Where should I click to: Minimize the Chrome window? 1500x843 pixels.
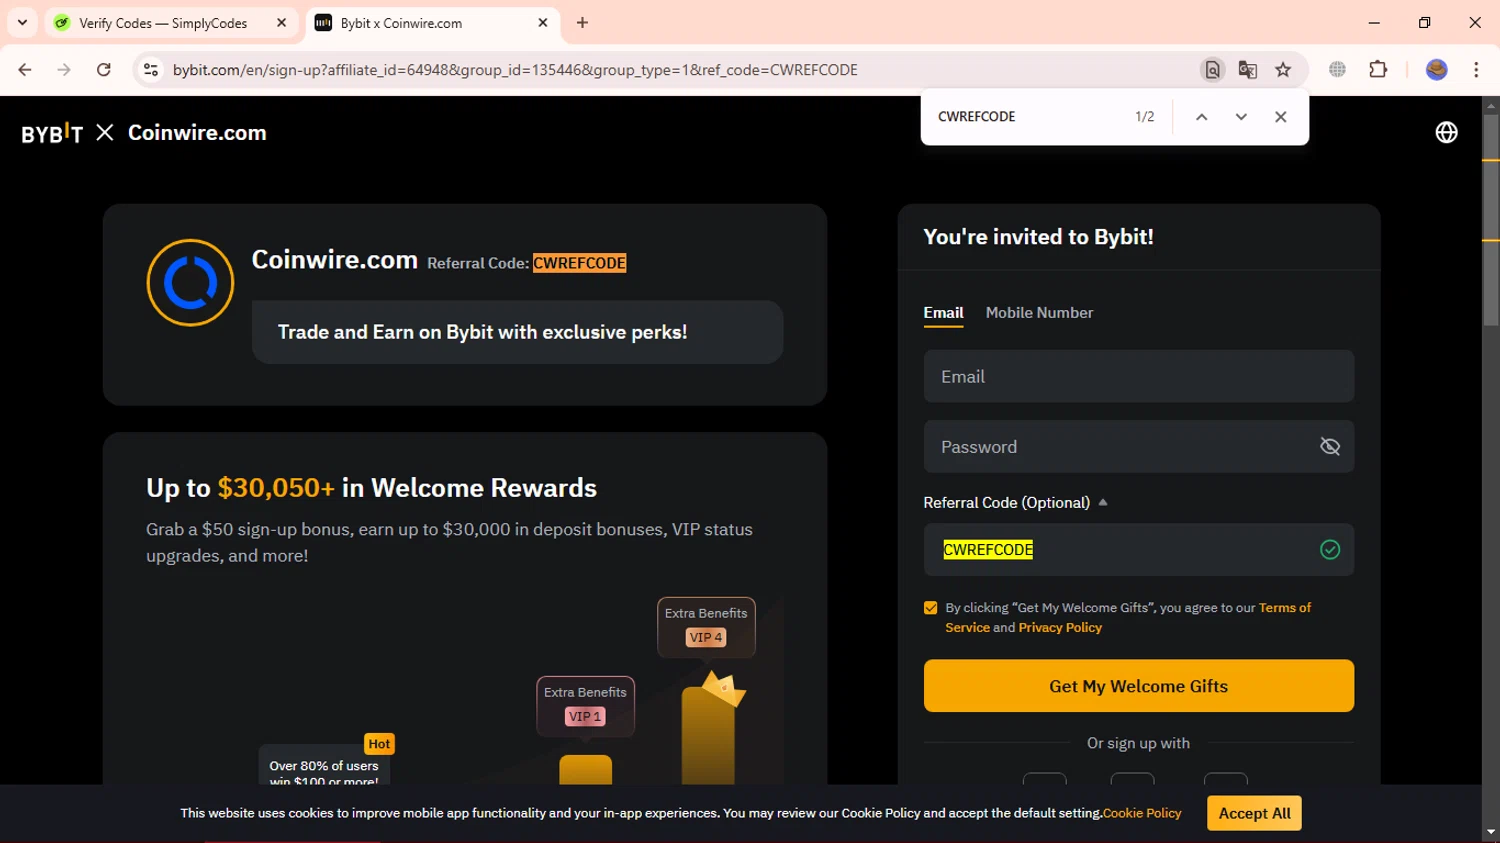pos(1374,22)
